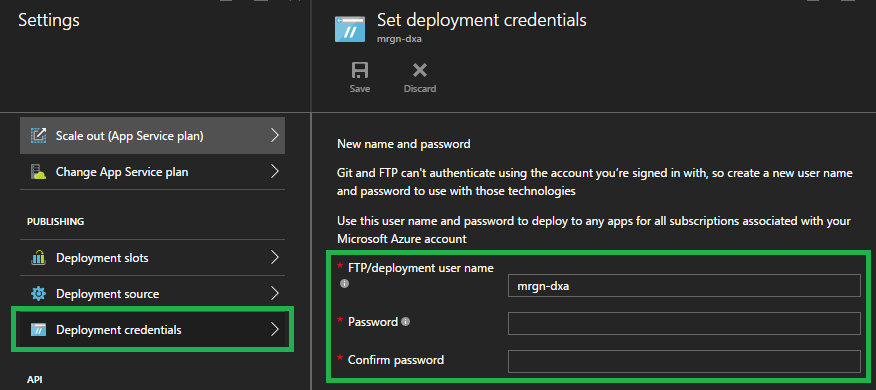Open Deployment source chevron arrow
This screenshot has height=390, width=876.
tap(274, 293)
